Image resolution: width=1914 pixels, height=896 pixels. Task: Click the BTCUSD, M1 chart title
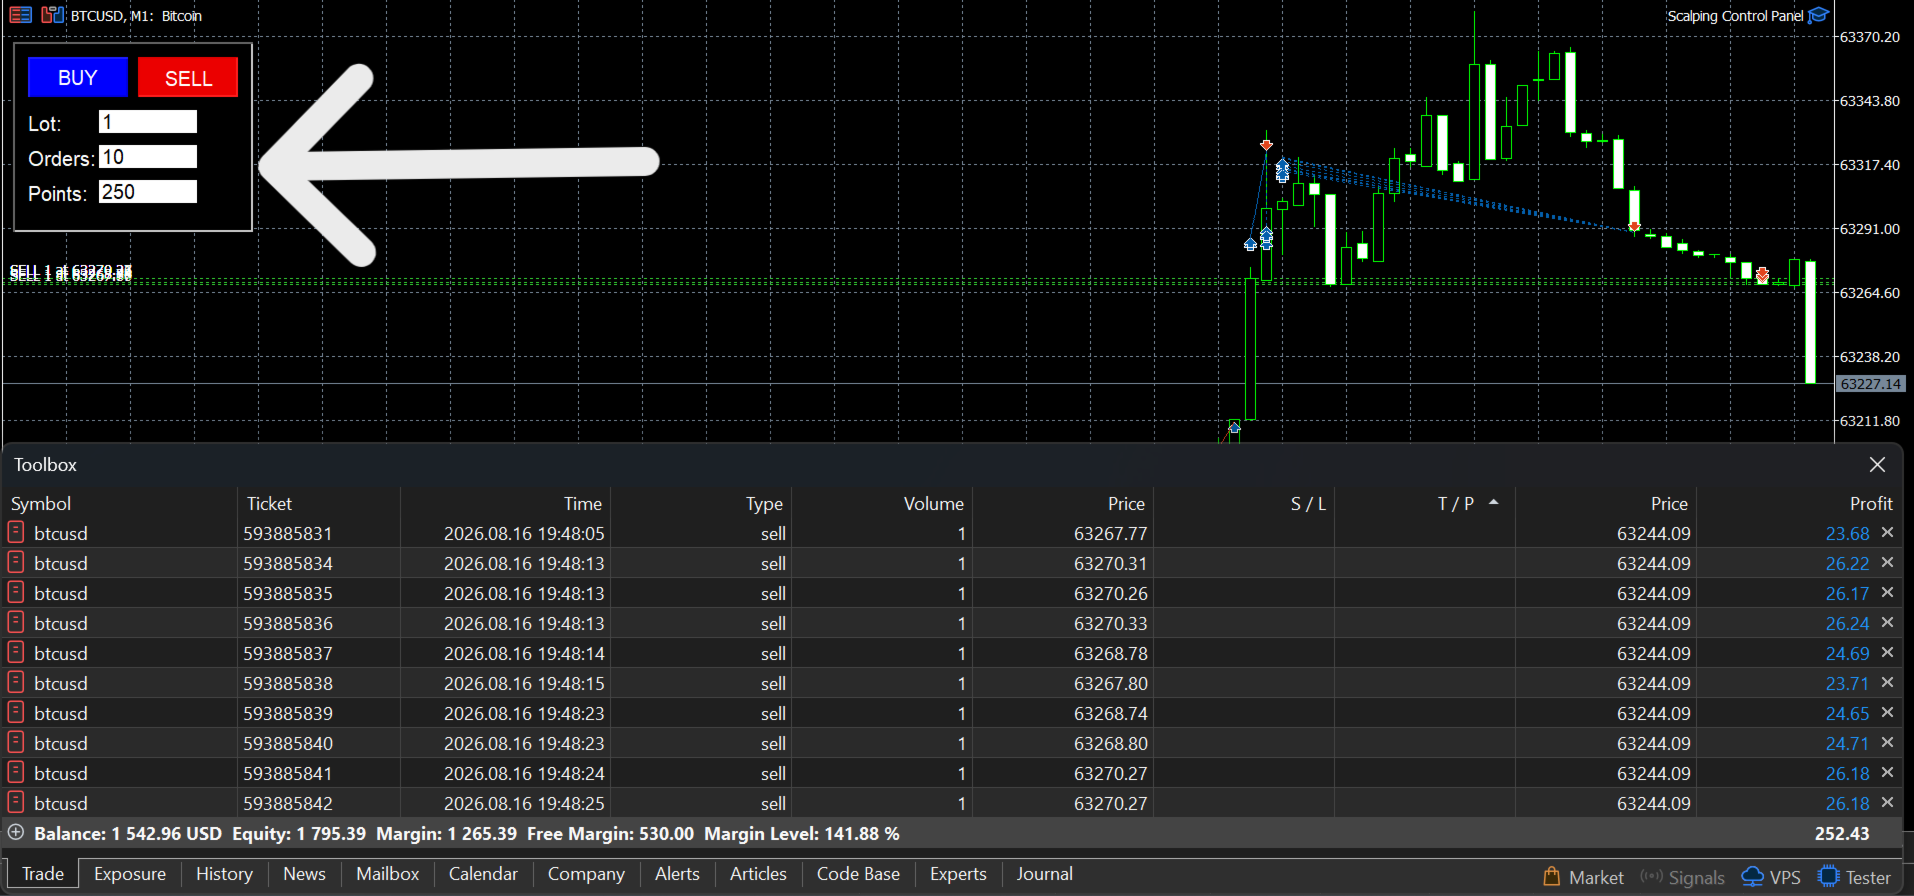pos(136,16)
